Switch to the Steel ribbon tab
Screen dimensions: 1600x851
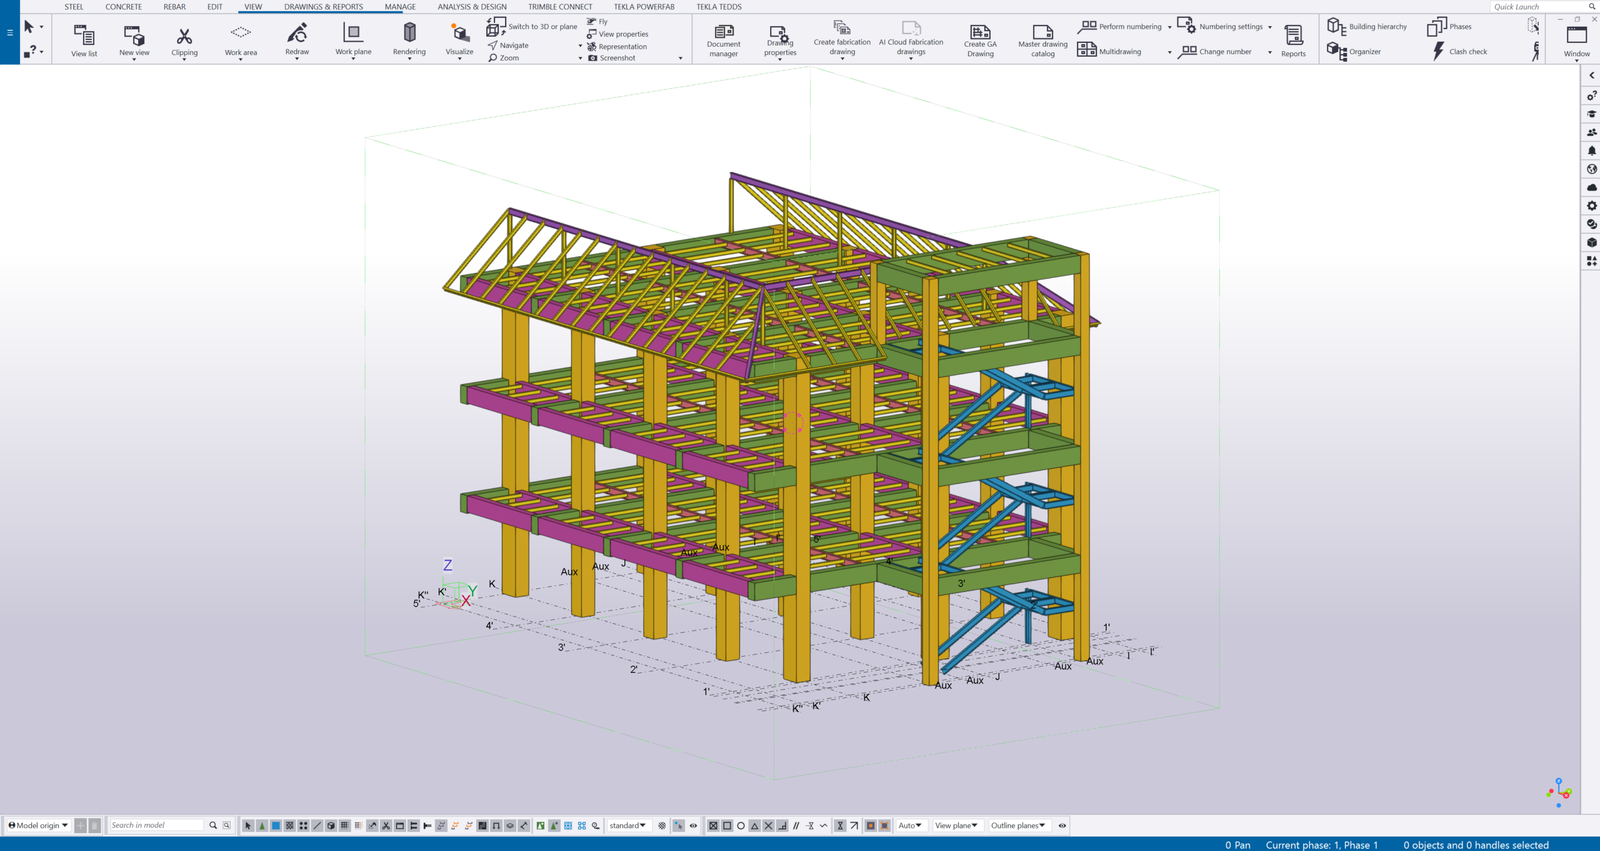click(74, 7)
